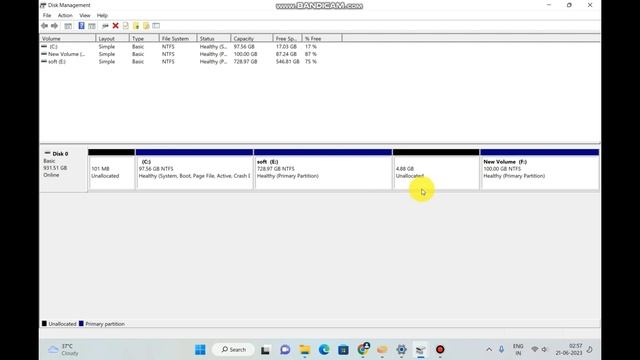640x360 pixels.
Task: Sort list by Layout column header
Action: coord(113,38)
